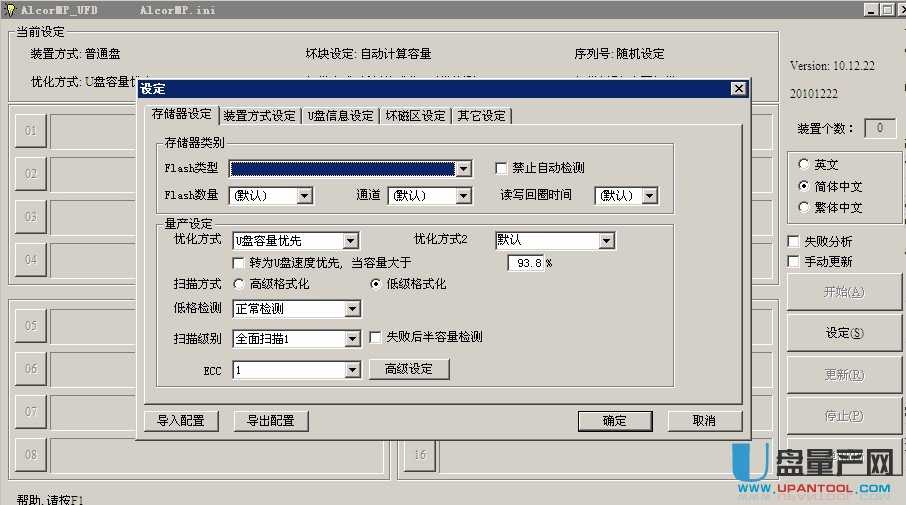Image resolution: width=906 pixels, height=505 pixels.
Task: Go to 其它设定 tab
Action: pos(482,116)
